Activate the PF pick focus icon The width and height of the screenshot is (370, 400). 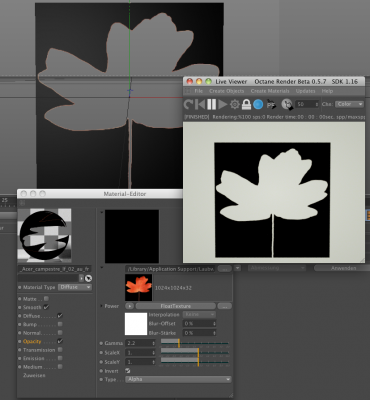(x=272, y=104)
